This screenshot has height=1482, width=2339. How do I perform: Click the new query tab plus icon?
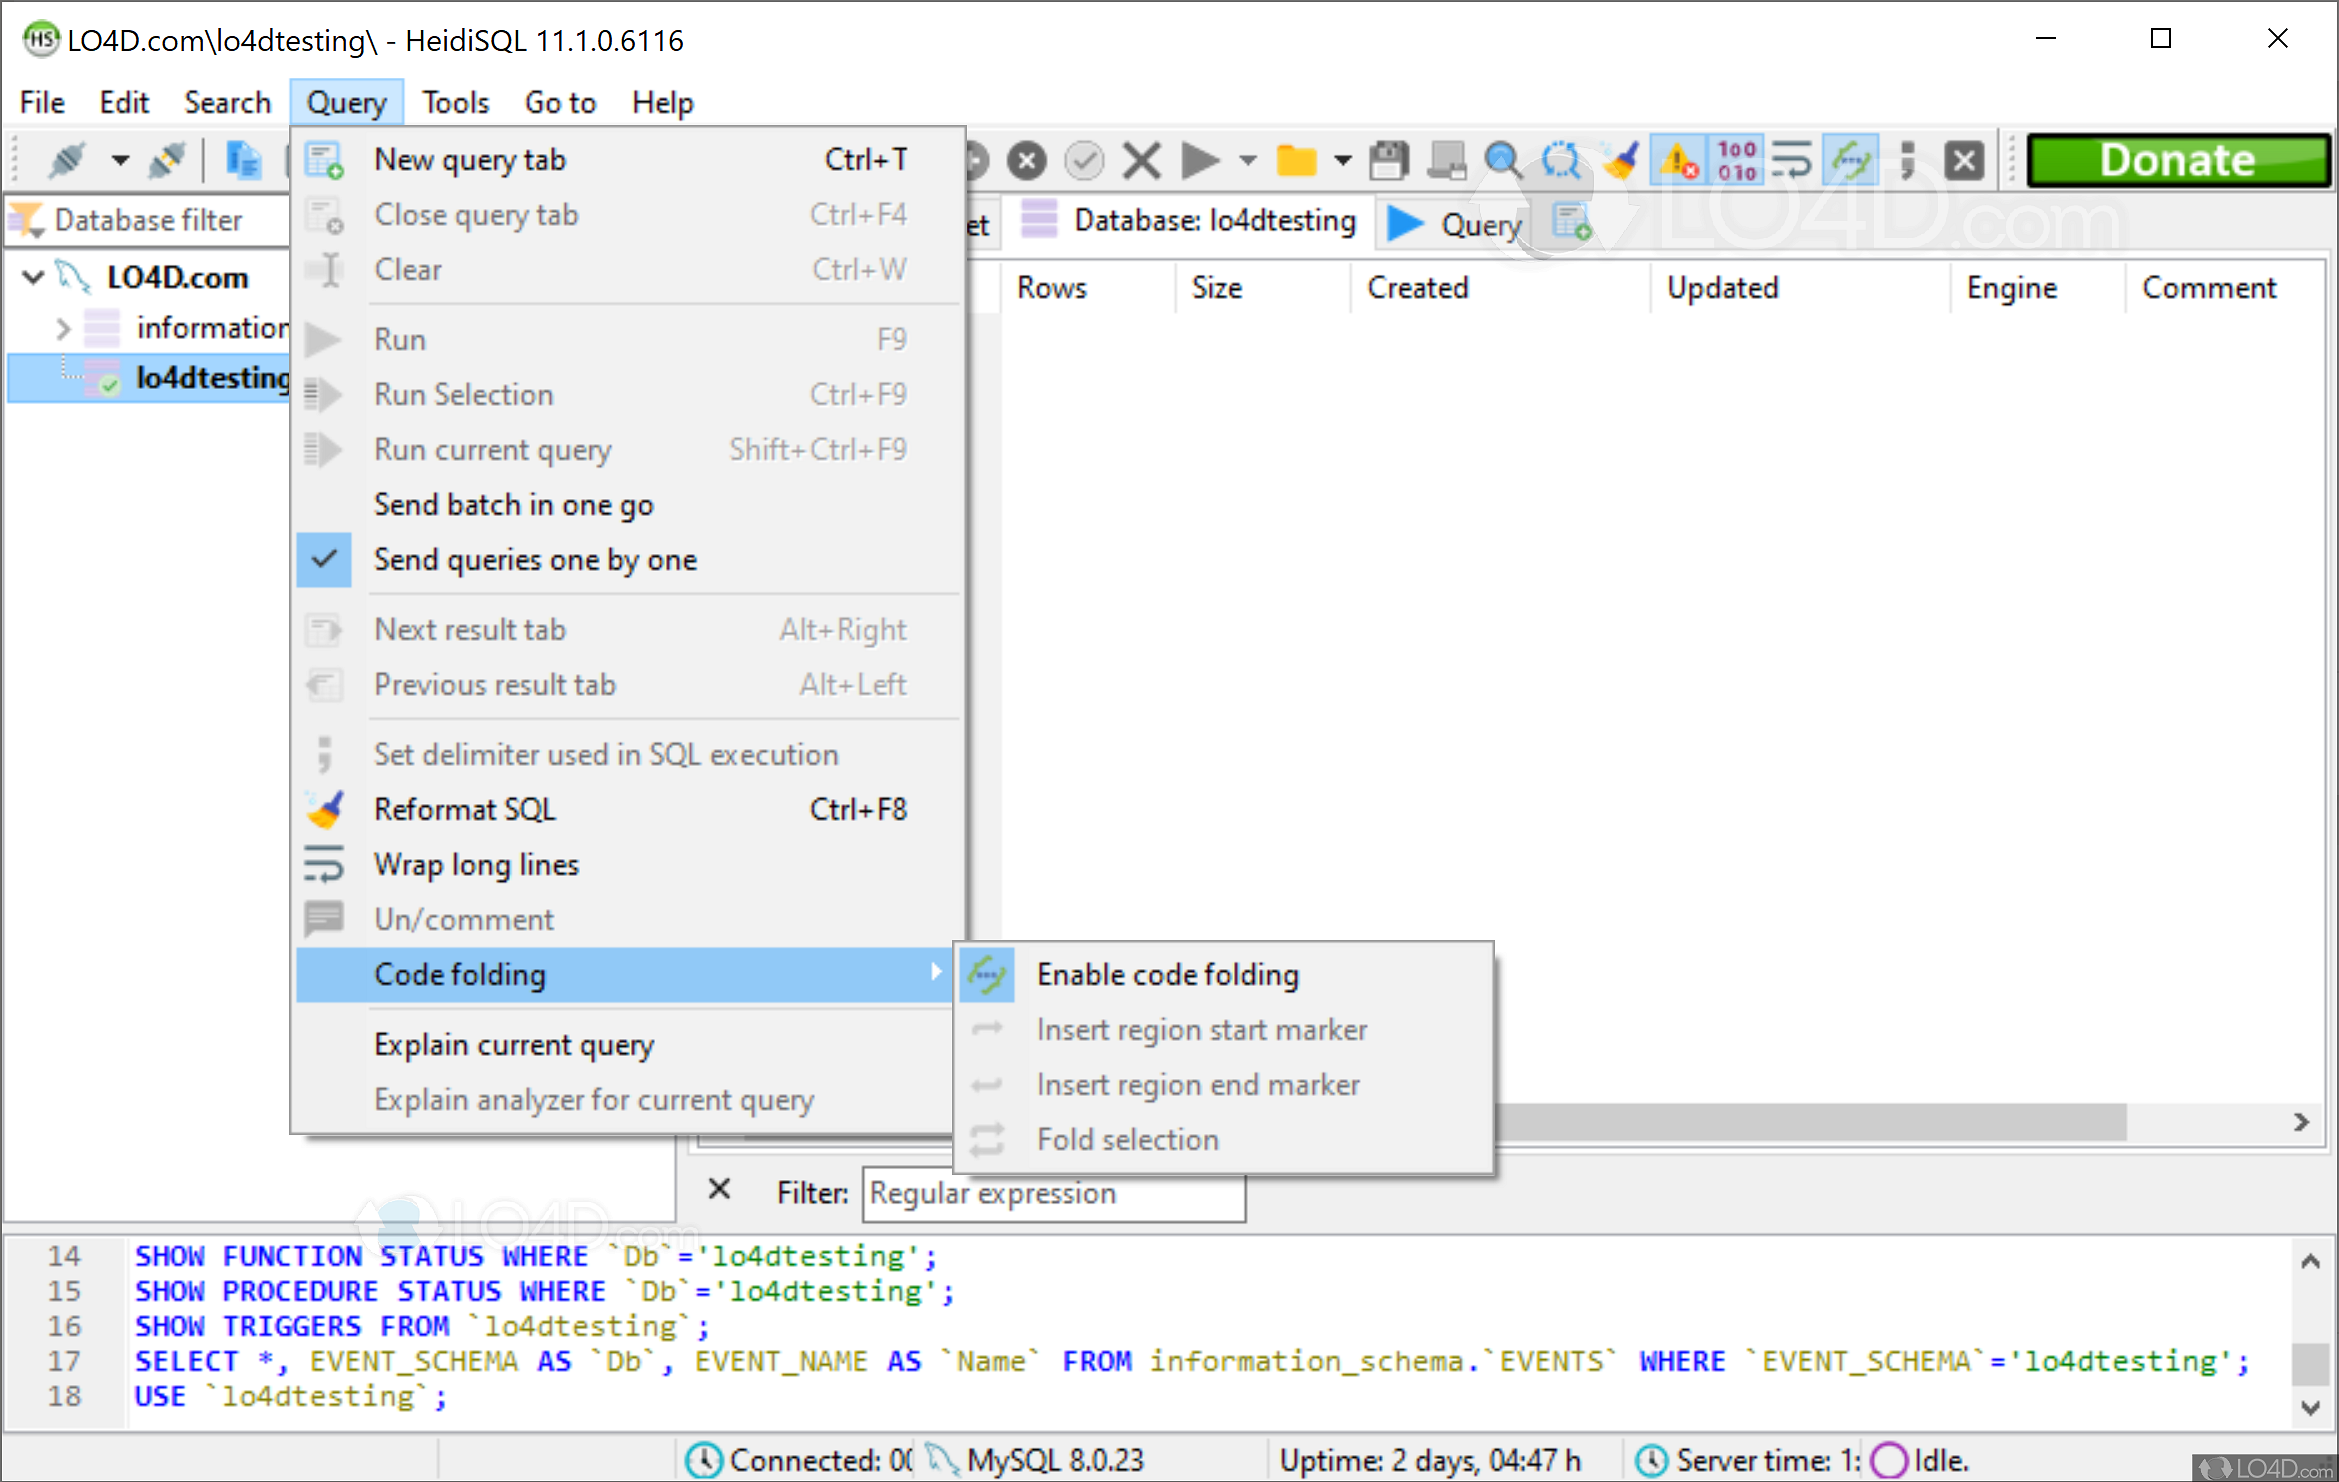point(1572,222)
